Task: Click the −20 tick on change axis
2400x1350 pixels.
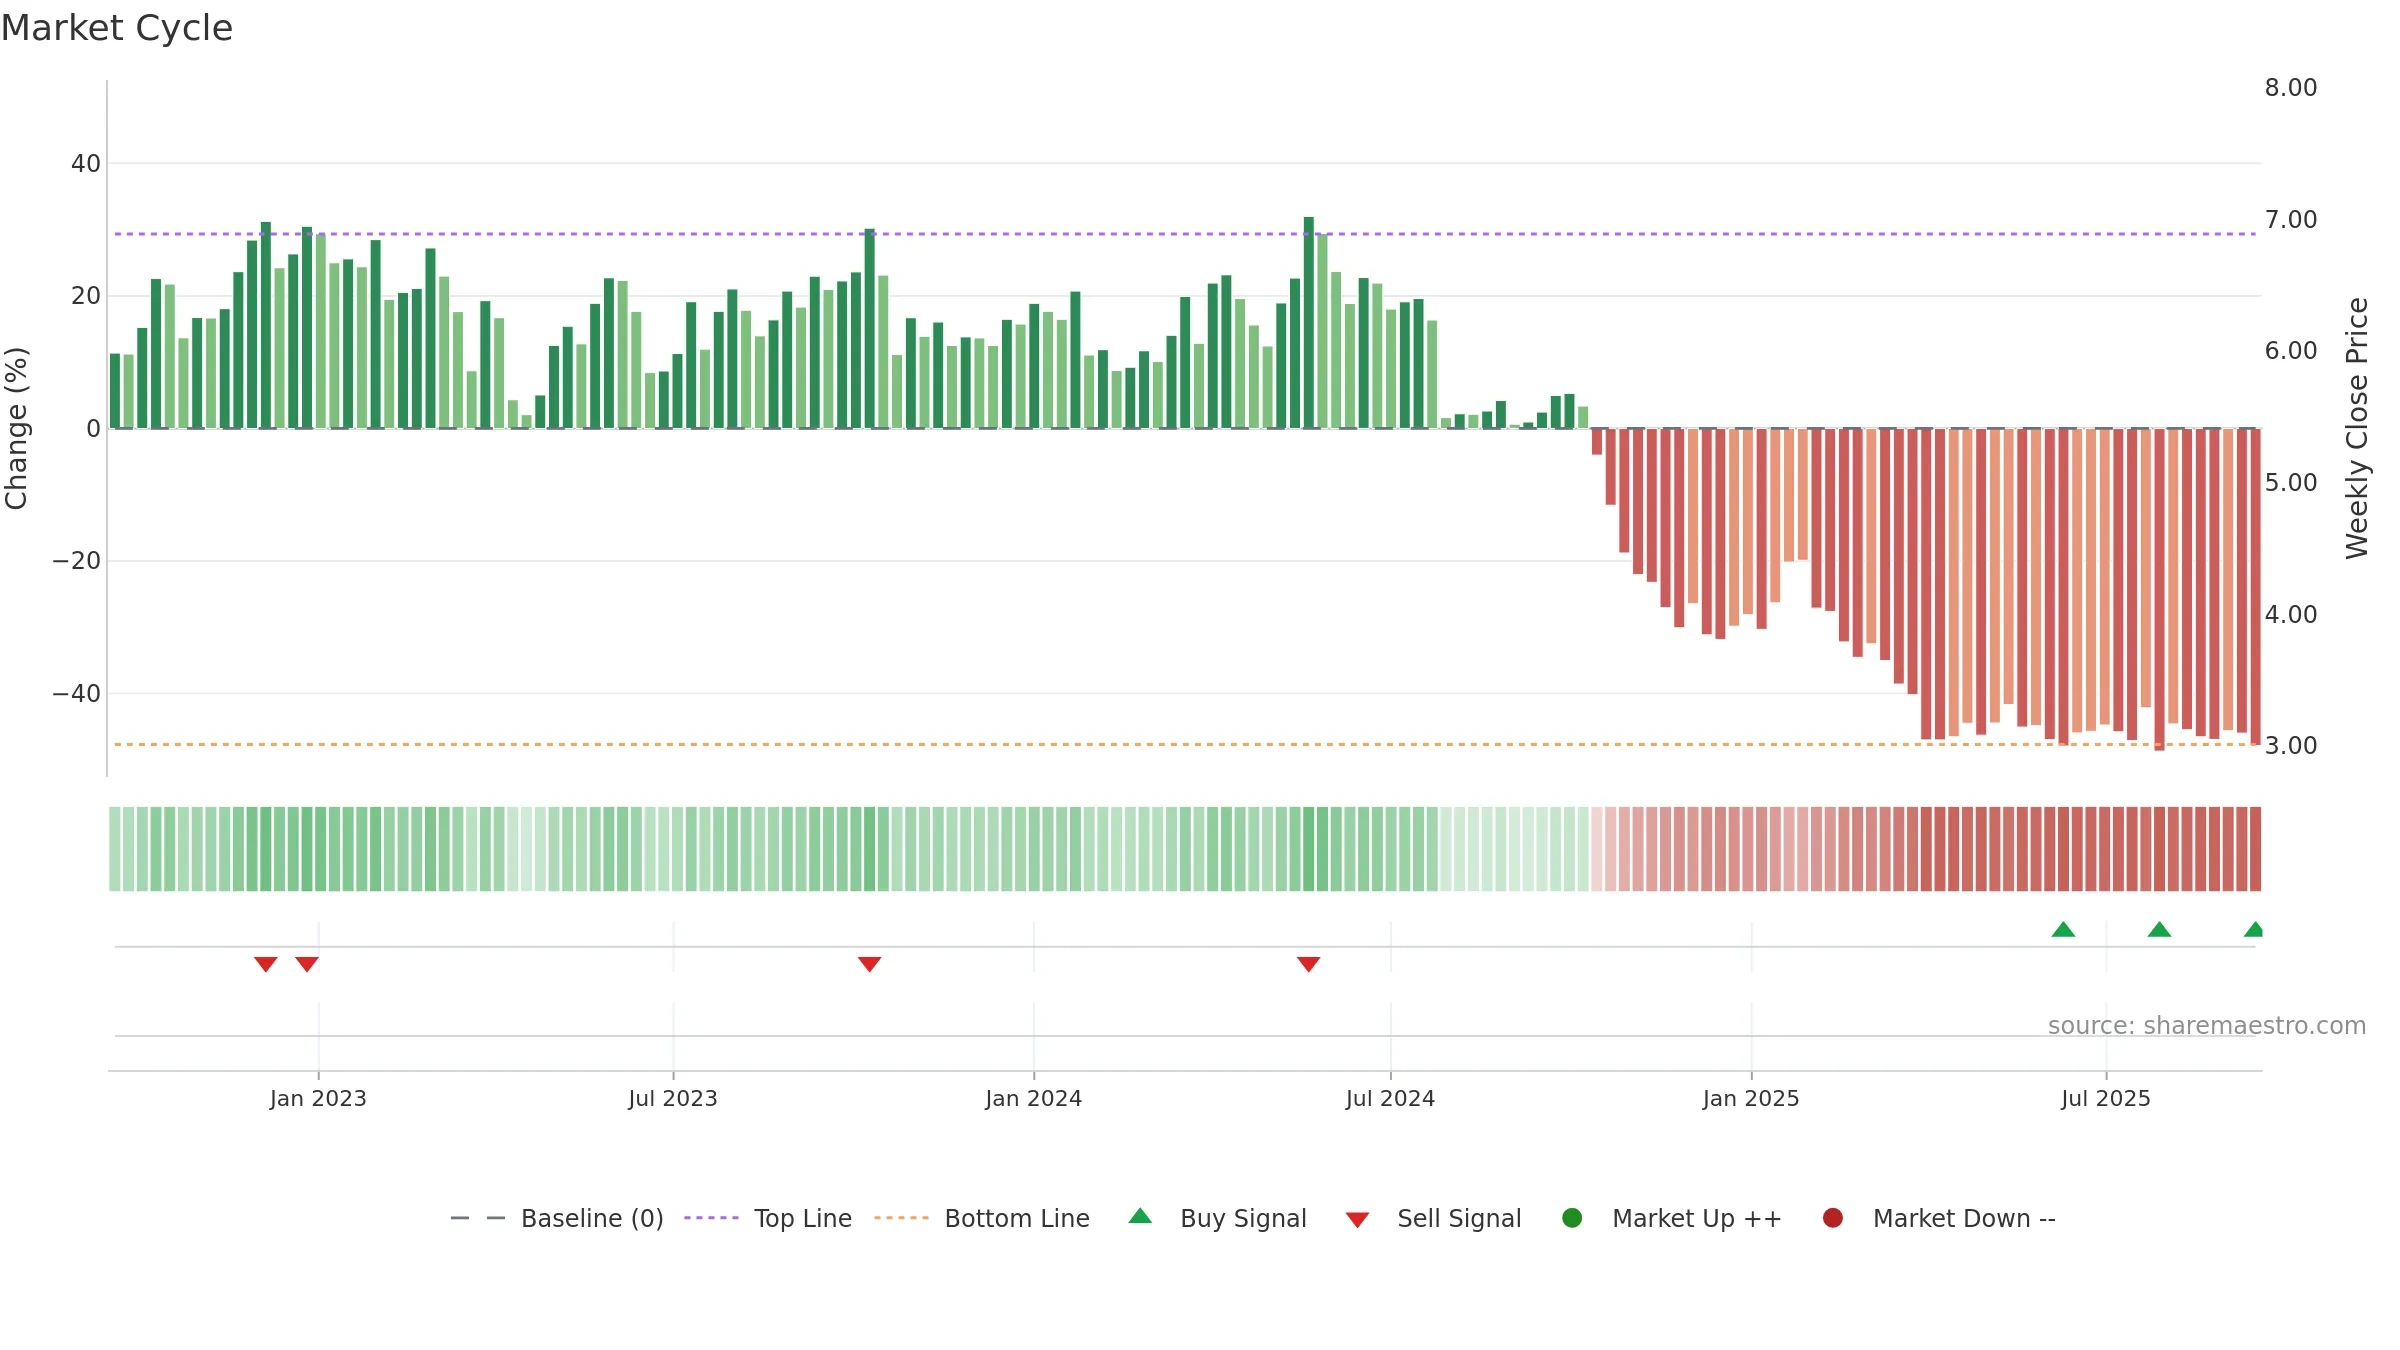Action: (x=77, y=561)
